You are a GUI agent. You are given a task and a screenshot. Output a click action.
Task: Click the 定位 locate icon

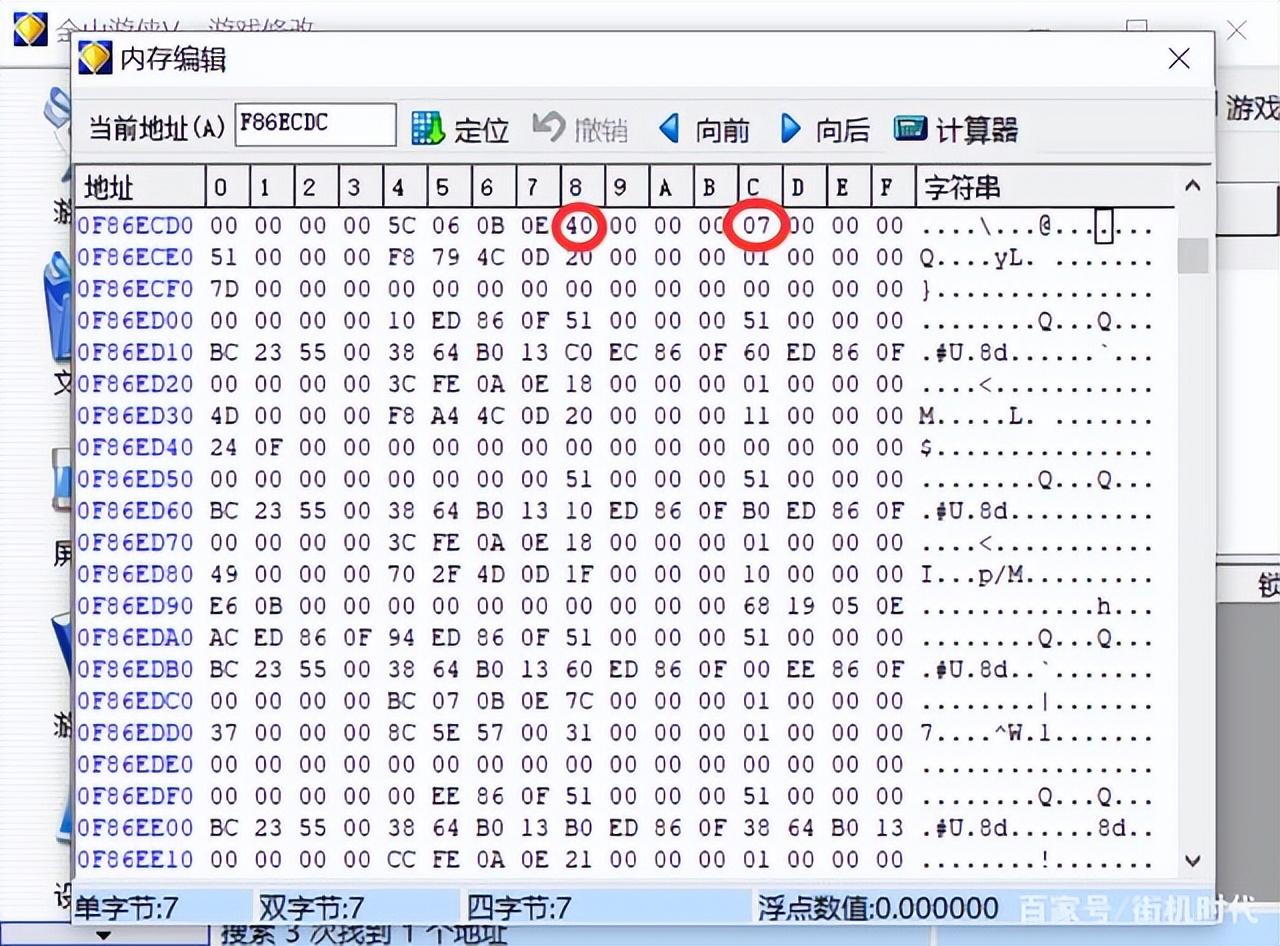[428, 128]
